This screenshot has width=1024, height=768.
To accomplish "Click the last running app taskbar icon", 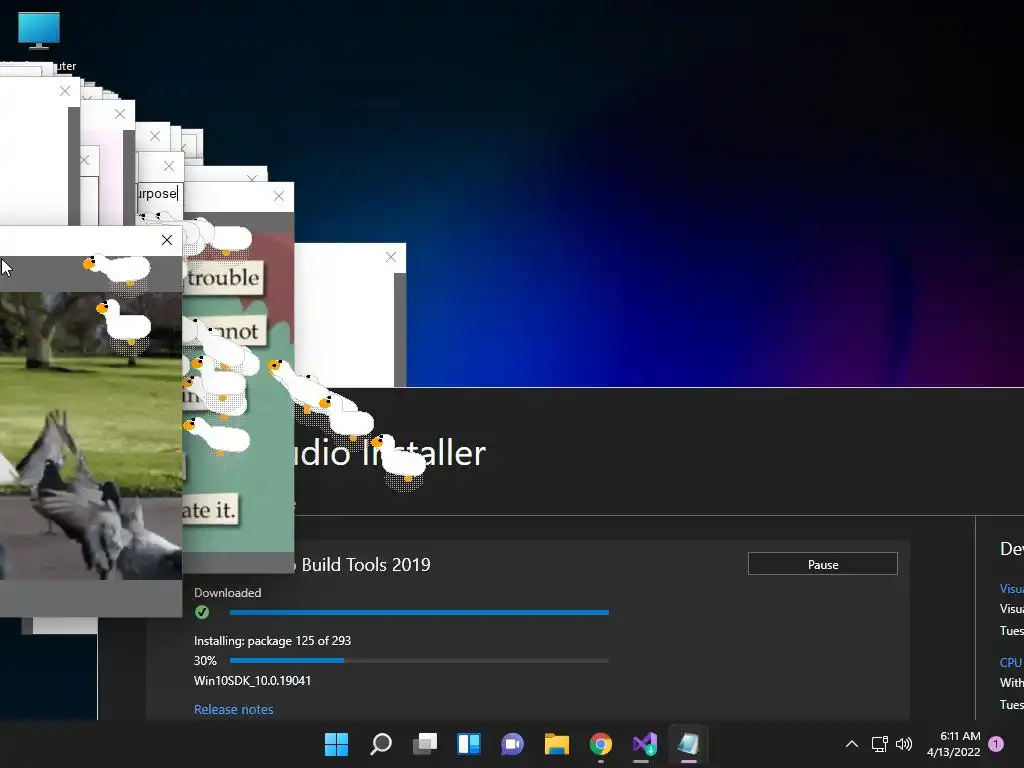I will click(688, 744).
